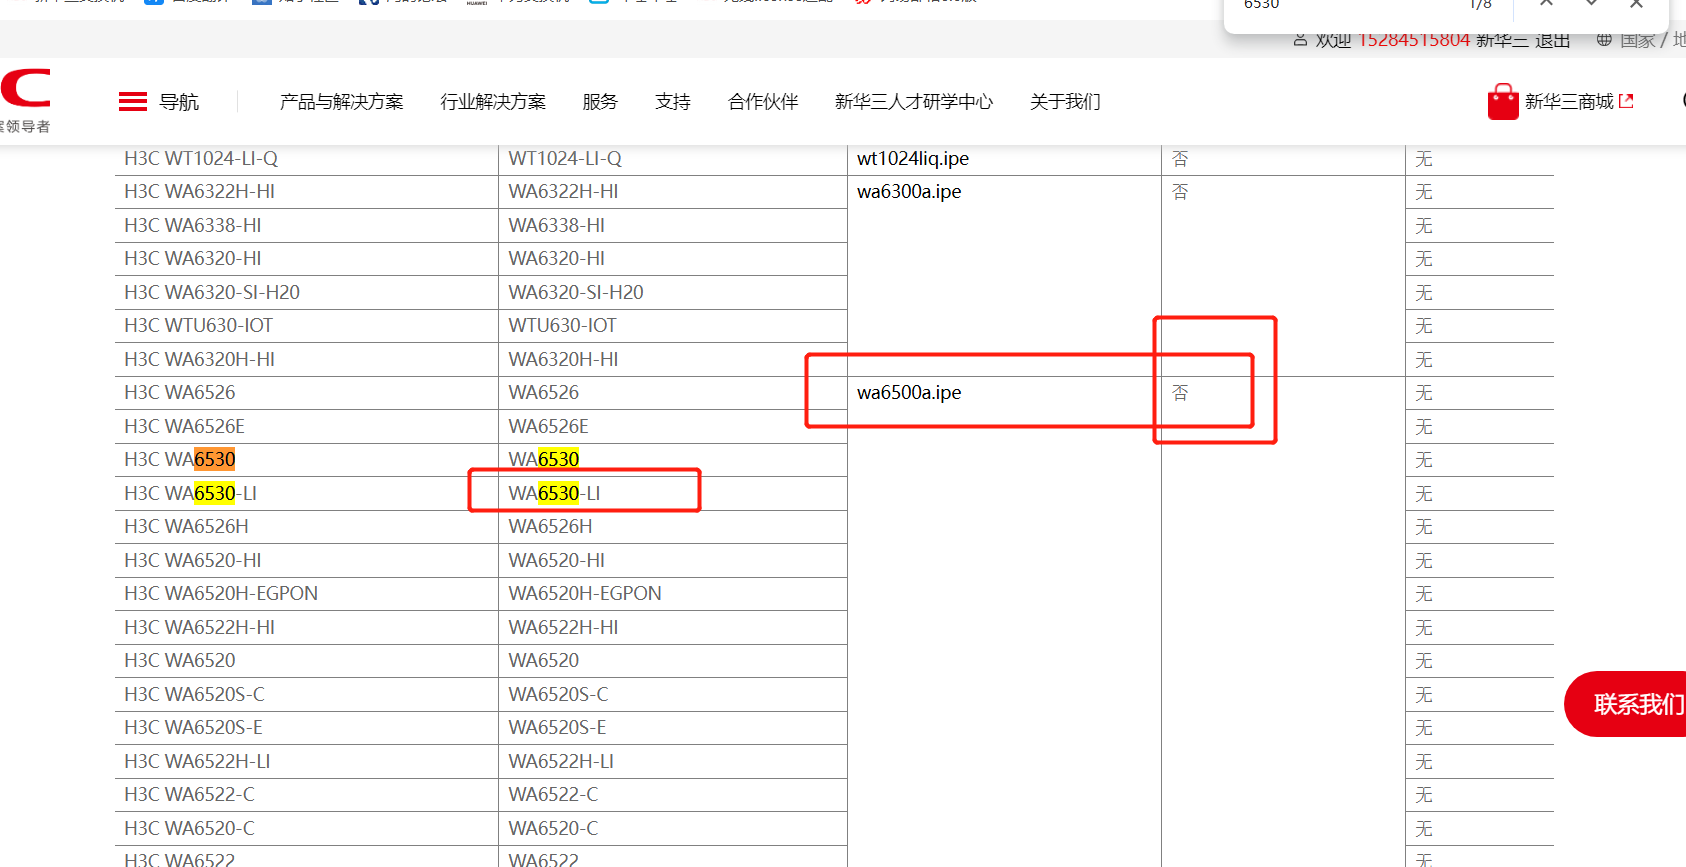Click WA6520S-E in model column
The height and width of the screenshot is (867, 1686).
click(x=557, y=728)
